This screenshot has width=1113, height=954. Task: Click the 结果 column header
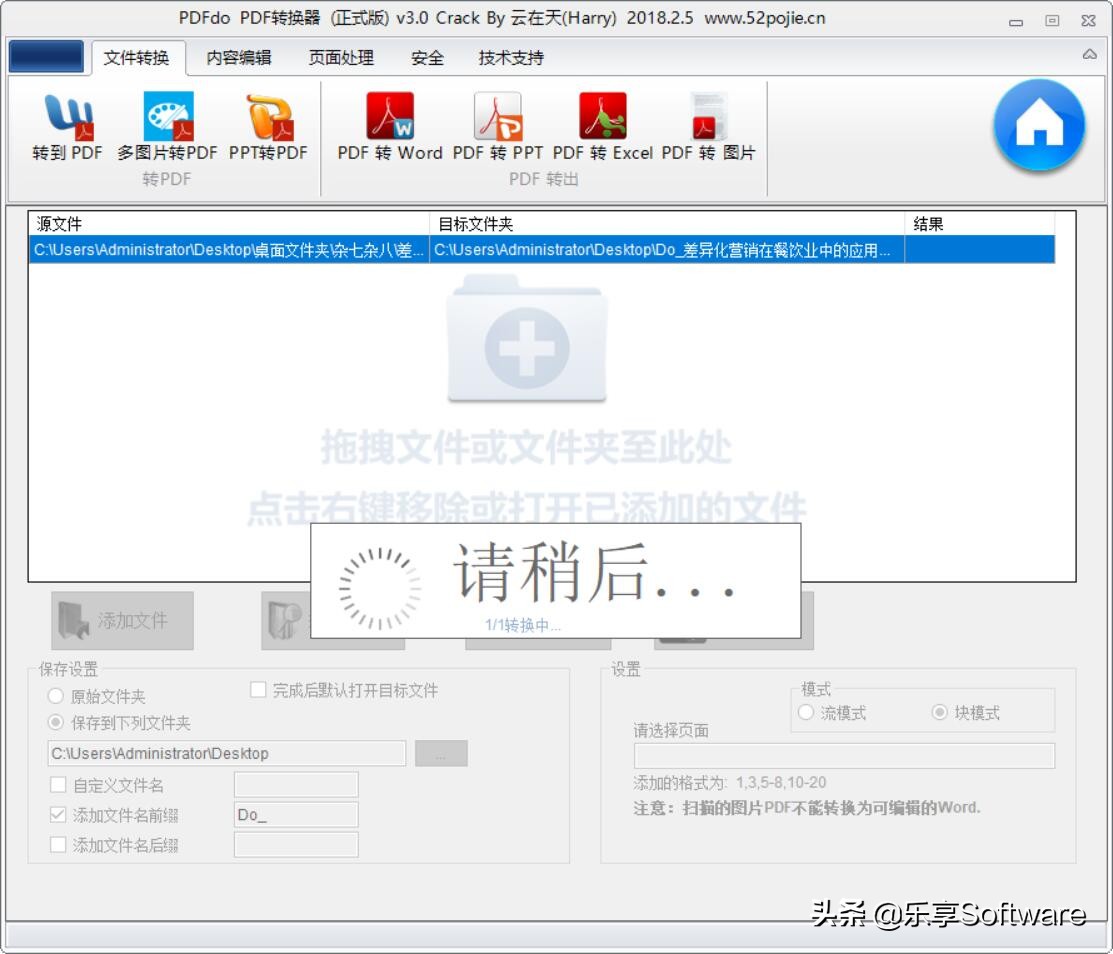click(980, 224)
